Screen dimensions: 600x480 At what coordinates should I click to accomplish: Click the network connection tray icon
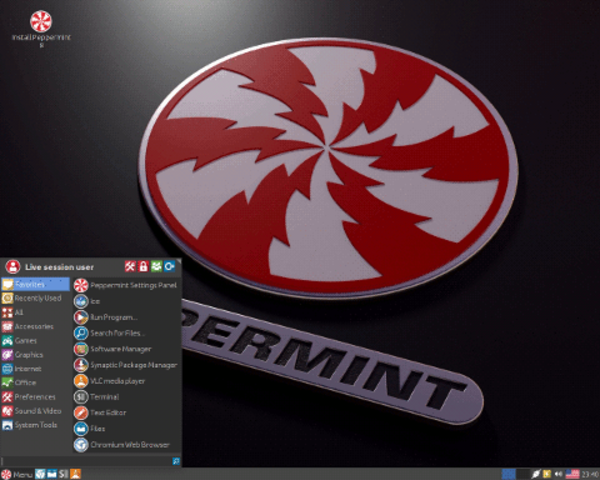click(x=536, y=474)
